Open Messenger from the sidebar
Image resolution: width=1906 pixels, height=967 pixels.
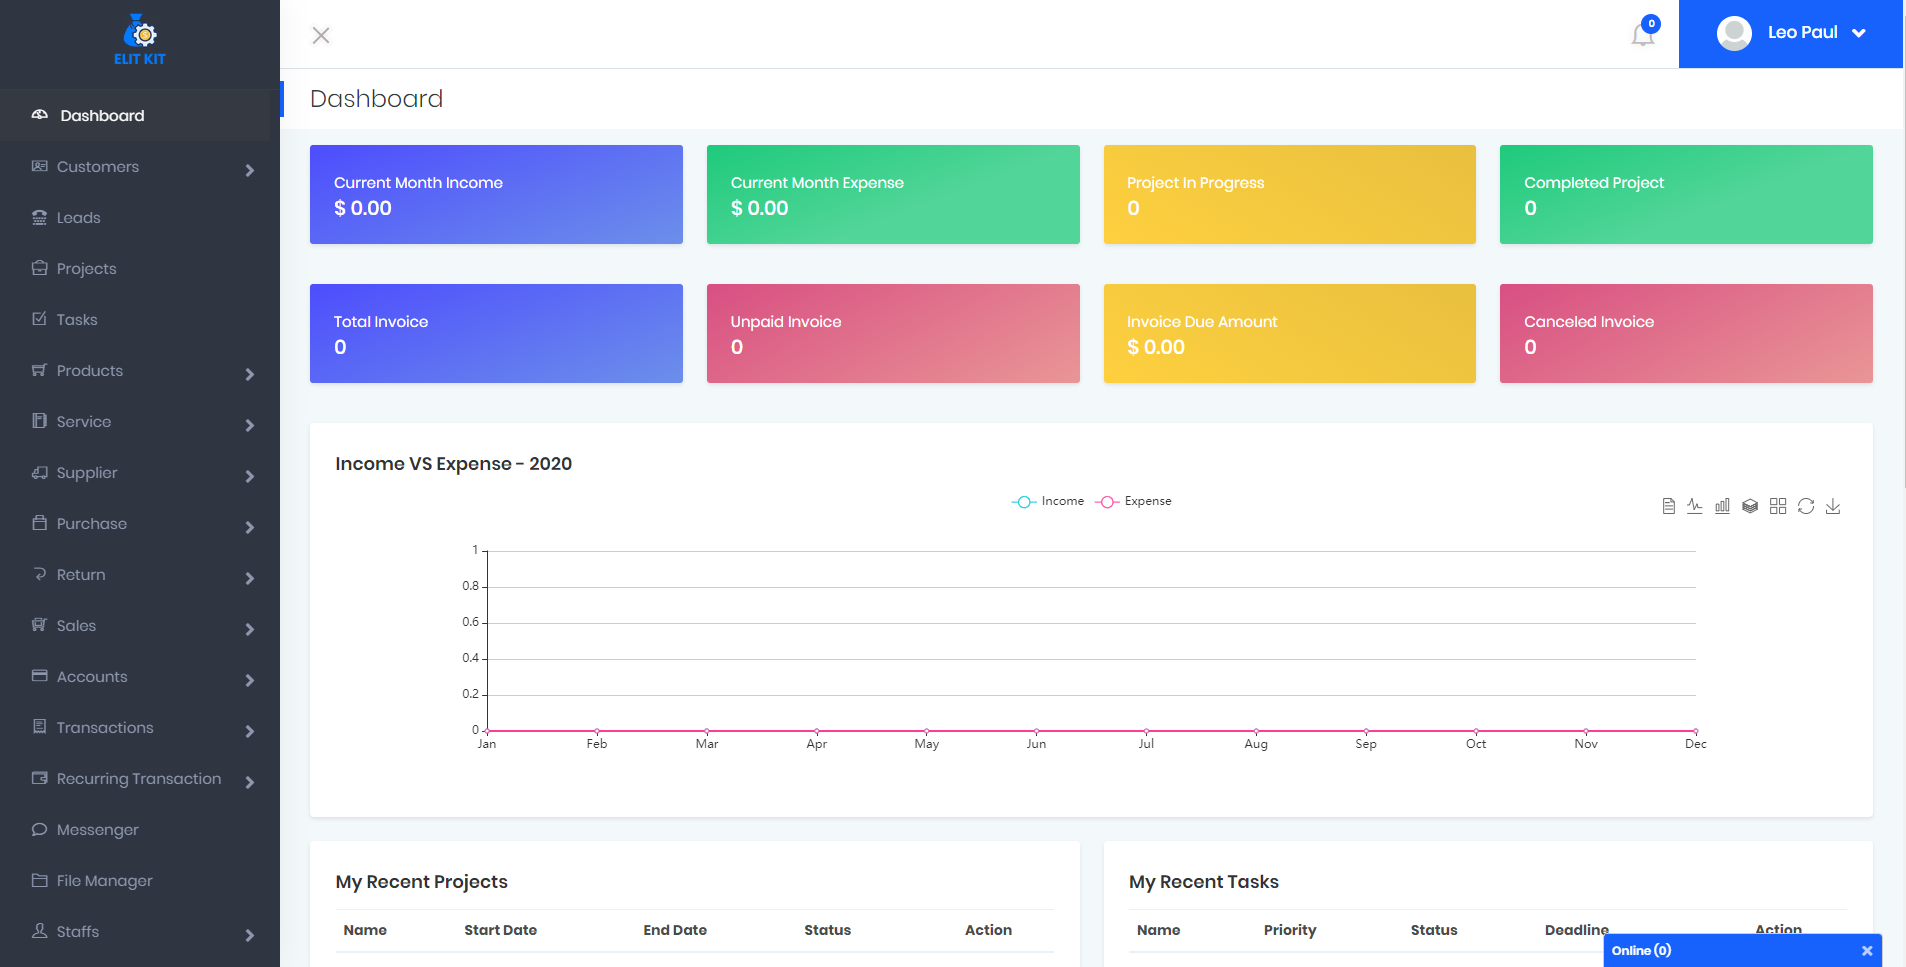97,830
